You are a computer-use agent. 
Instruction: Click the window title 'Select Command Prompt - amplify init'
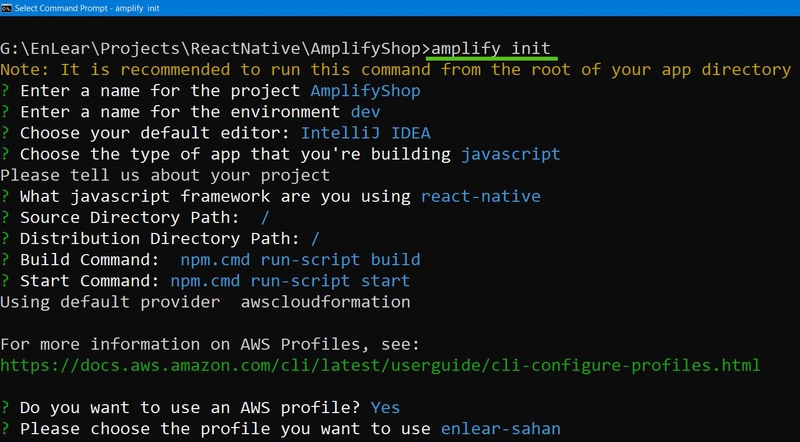[87, 8]
